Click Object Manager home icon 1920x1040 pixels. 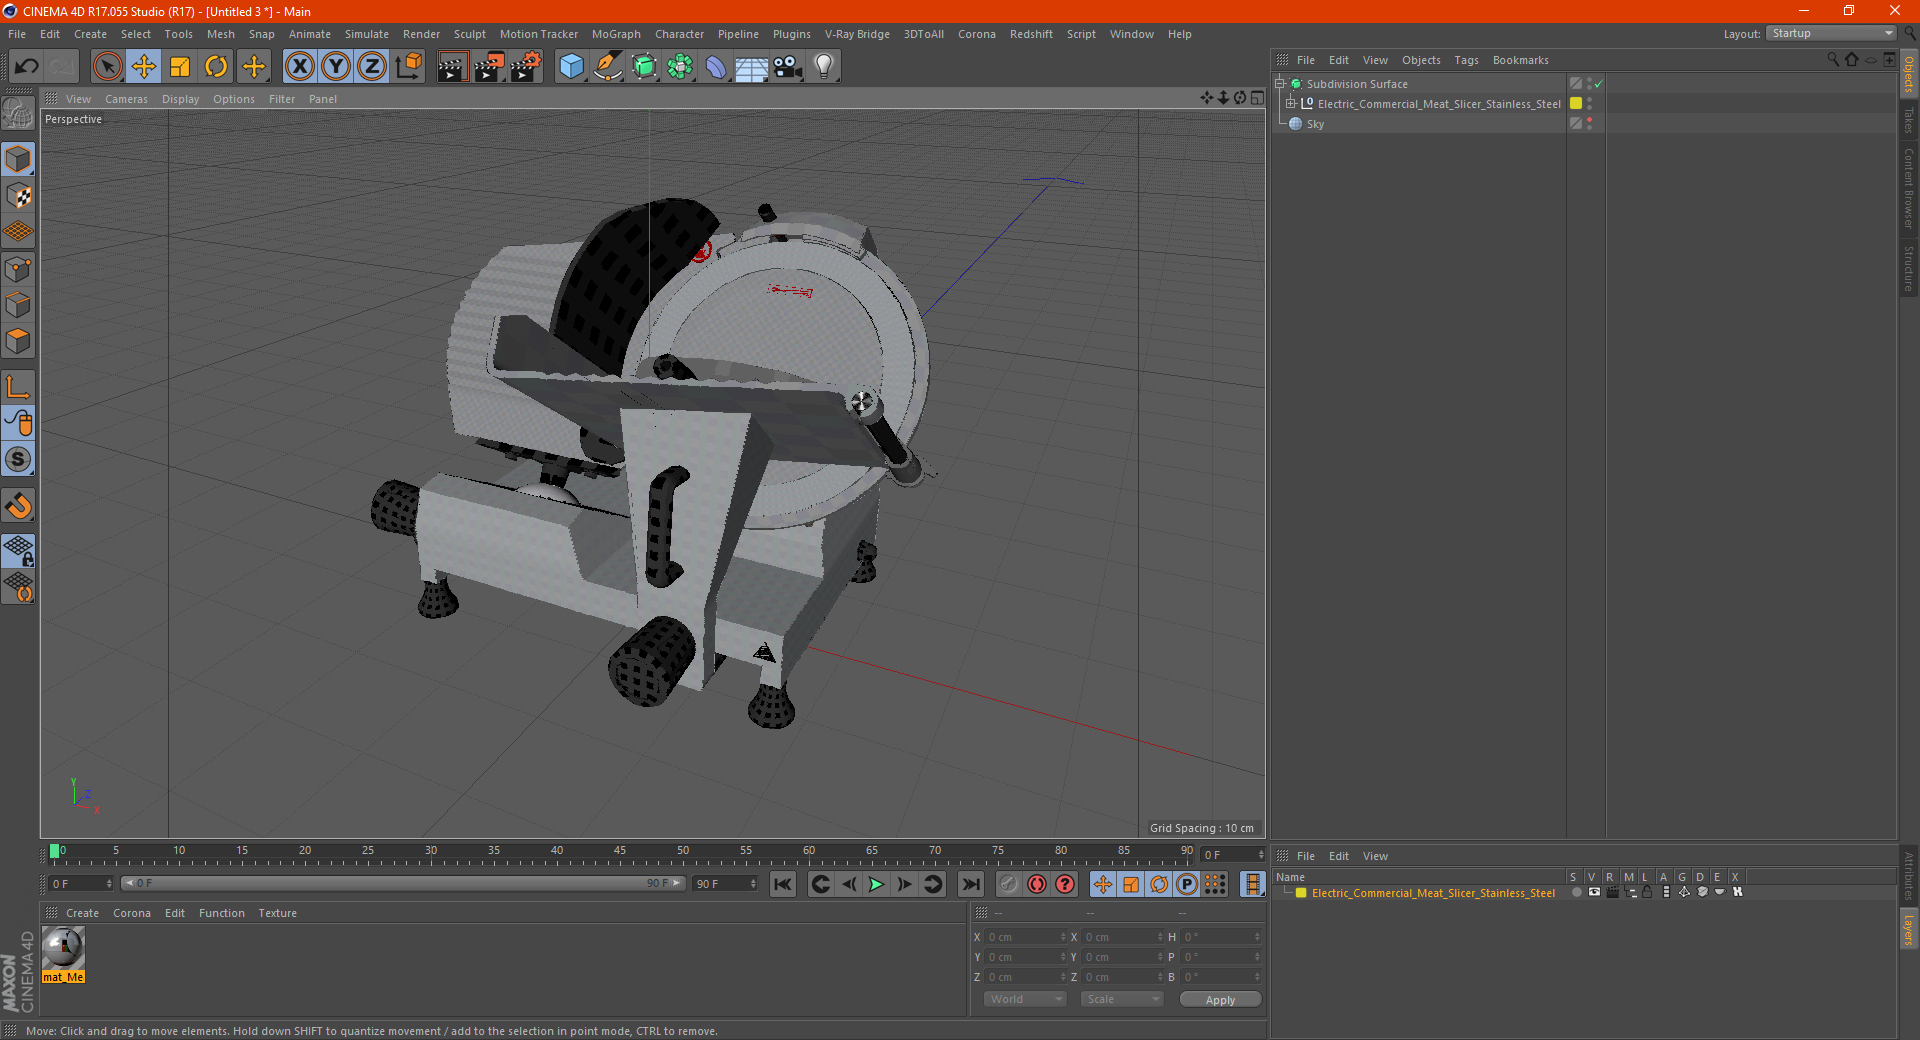click(x=1852, y=60)
